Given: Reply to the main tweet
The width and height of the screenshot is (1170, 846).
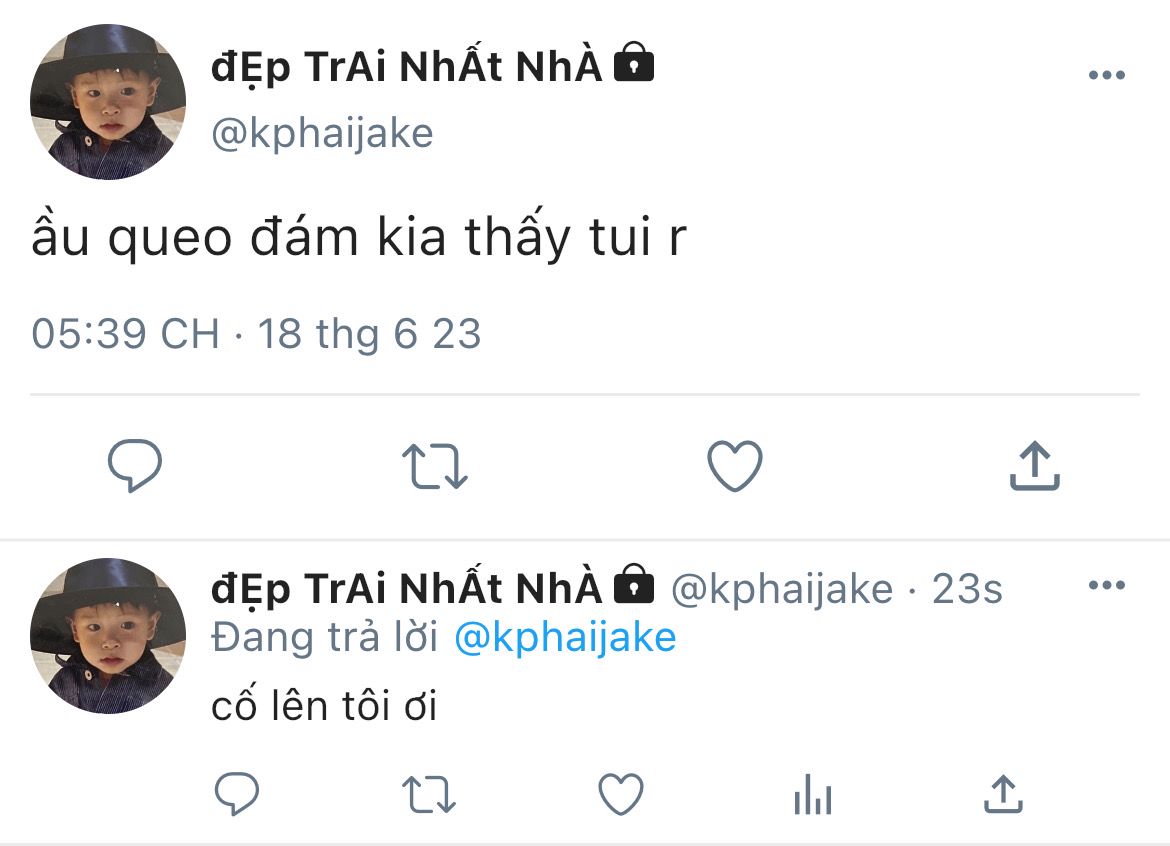Looking at the screenshot, I should click(x=135, y=466).
